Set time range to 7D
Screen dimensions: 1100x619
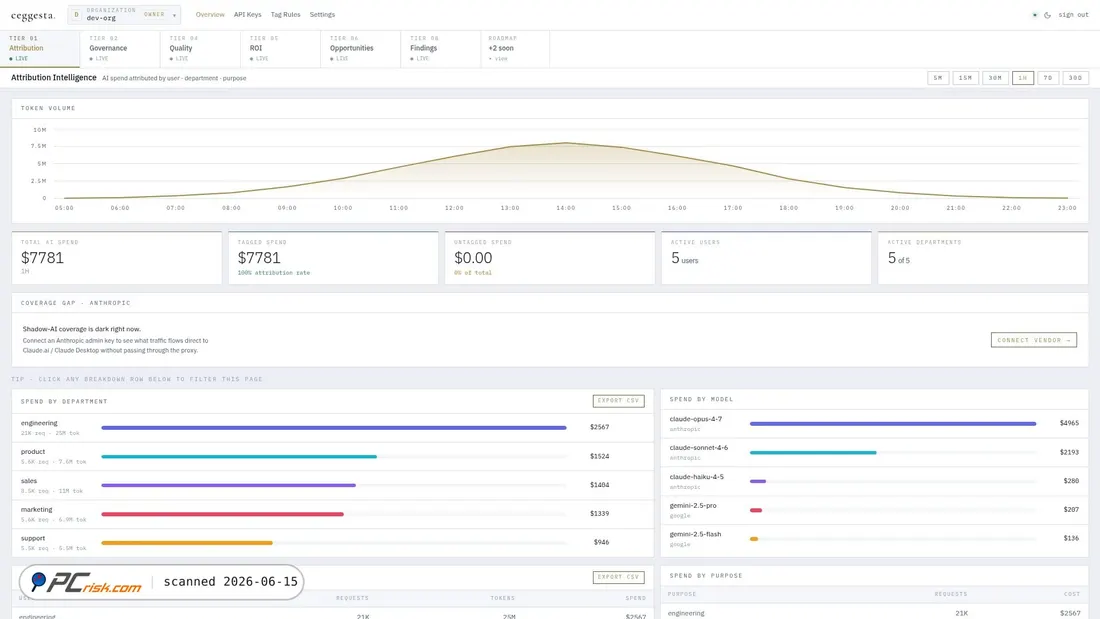click(x=1048, y=78)
